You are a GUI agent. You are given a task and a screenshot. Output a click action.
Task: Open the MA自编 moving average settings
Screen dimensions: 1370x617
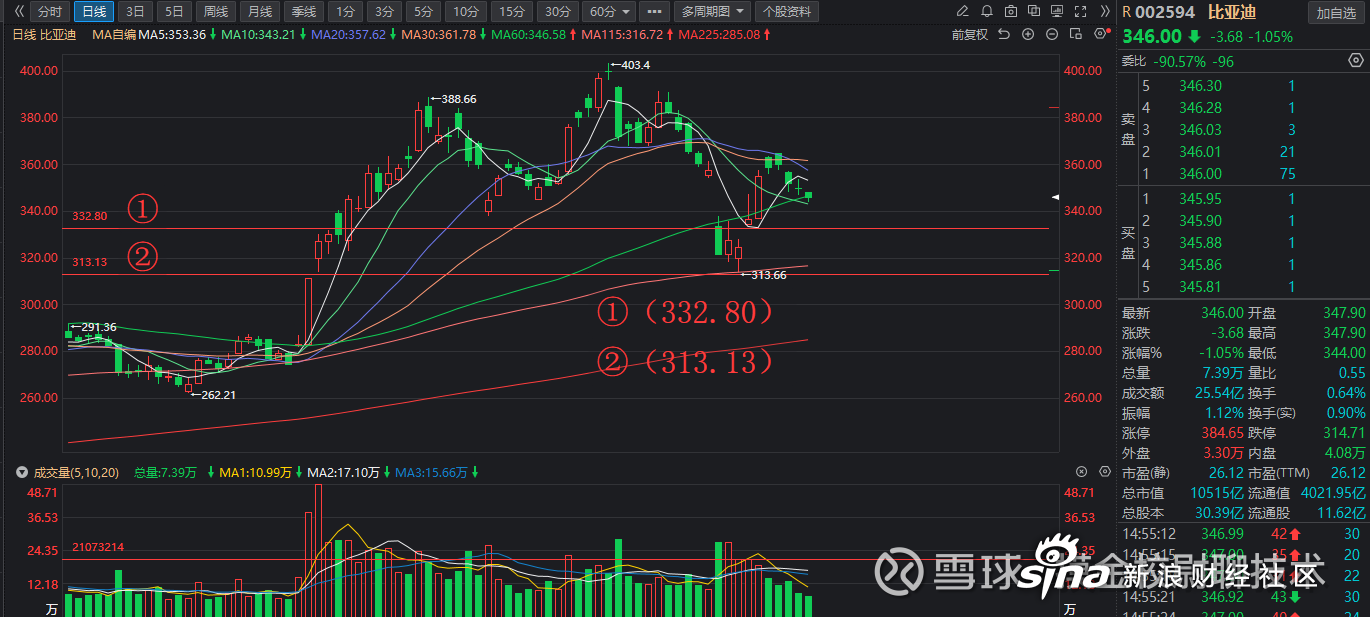coord(113,34)
